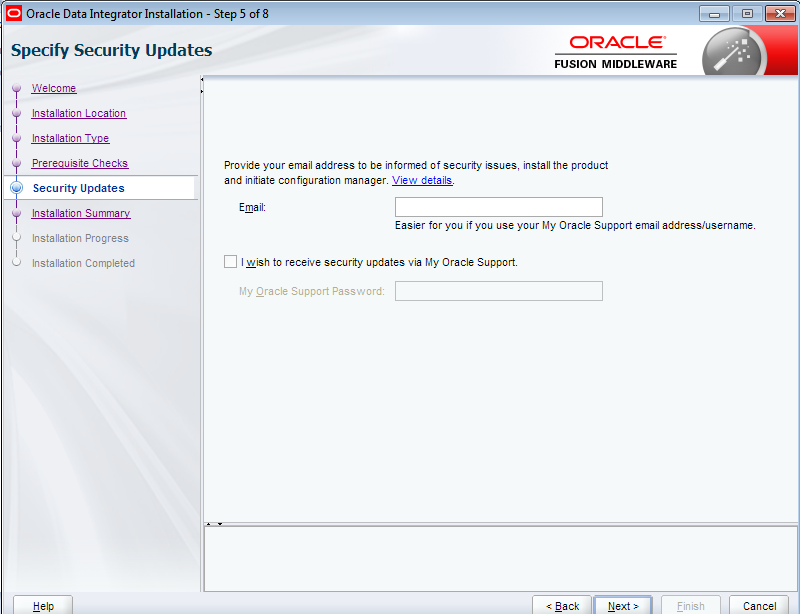Click the Specify Security Updates heading
800x614 pixels.
point(112,50)
